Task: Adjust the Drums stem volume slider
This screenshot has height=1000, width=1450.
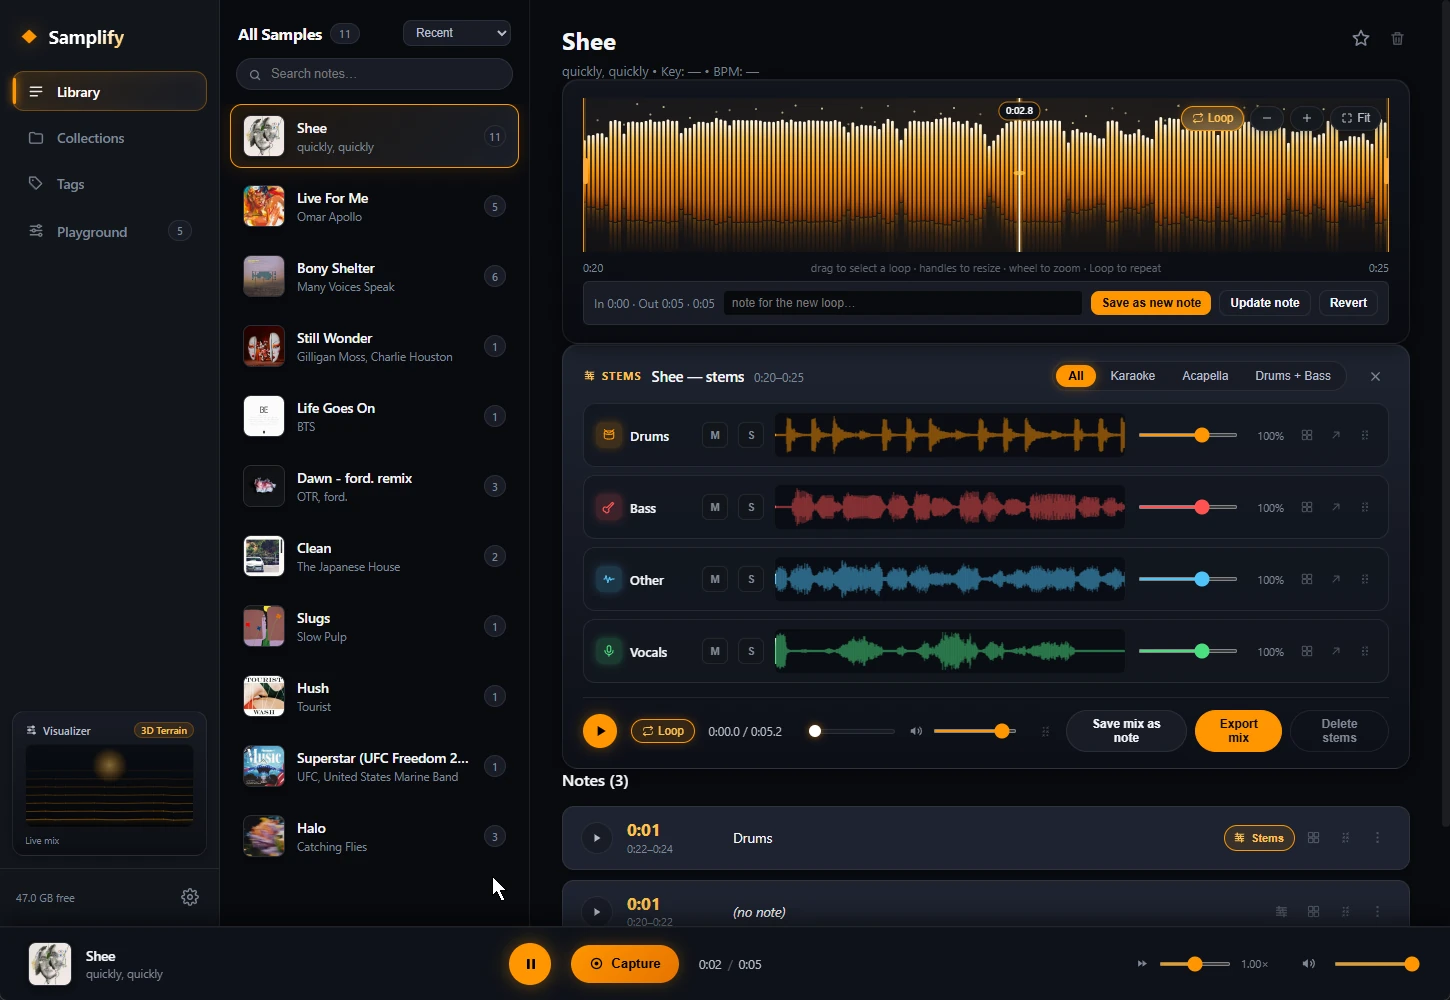Action: click(x=1188, y=435)
